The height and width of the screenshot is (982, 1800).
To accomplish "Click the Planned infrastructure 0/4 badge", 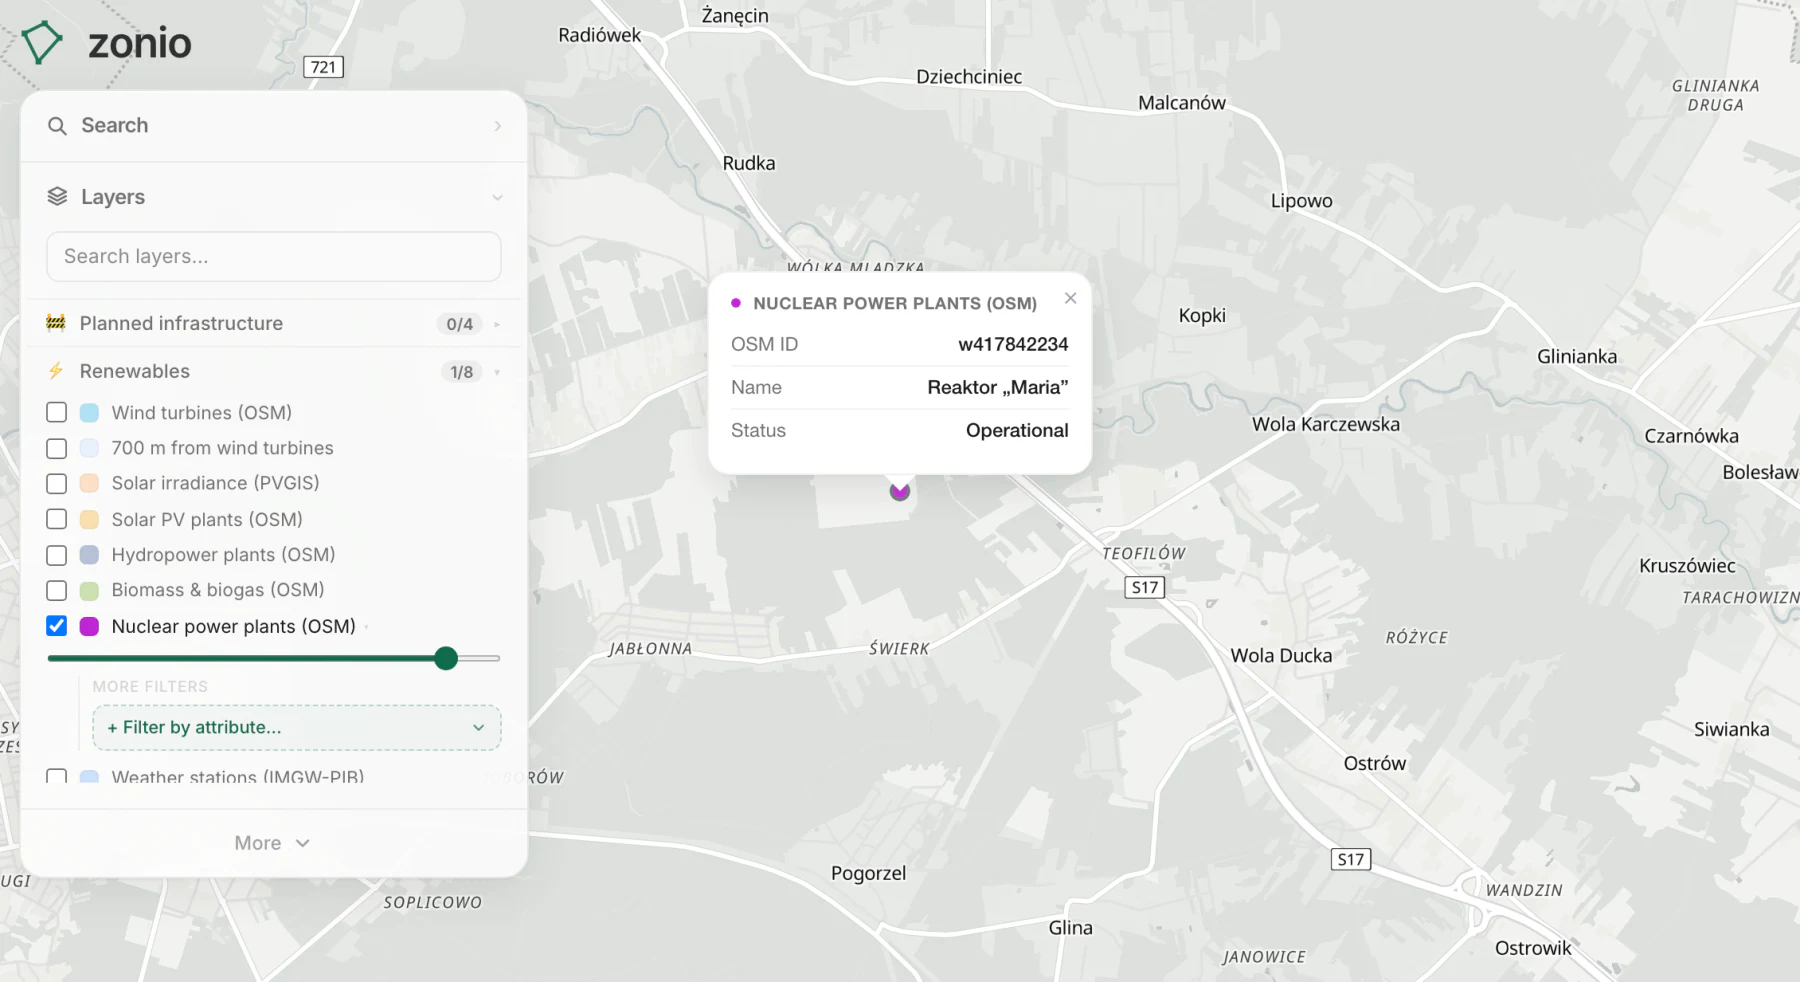I will (x=460, y=324).
